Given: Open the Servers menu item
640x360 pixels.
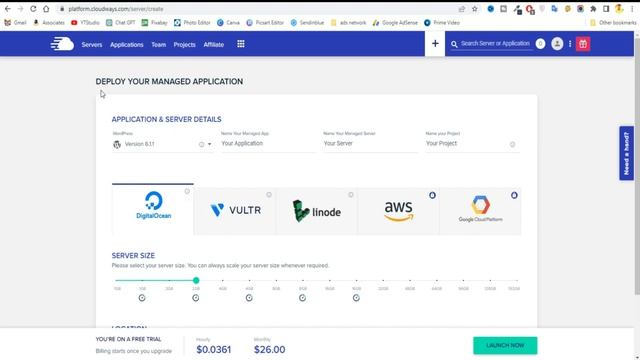Looking at the screenshot, I should click(x=92, y=44).
